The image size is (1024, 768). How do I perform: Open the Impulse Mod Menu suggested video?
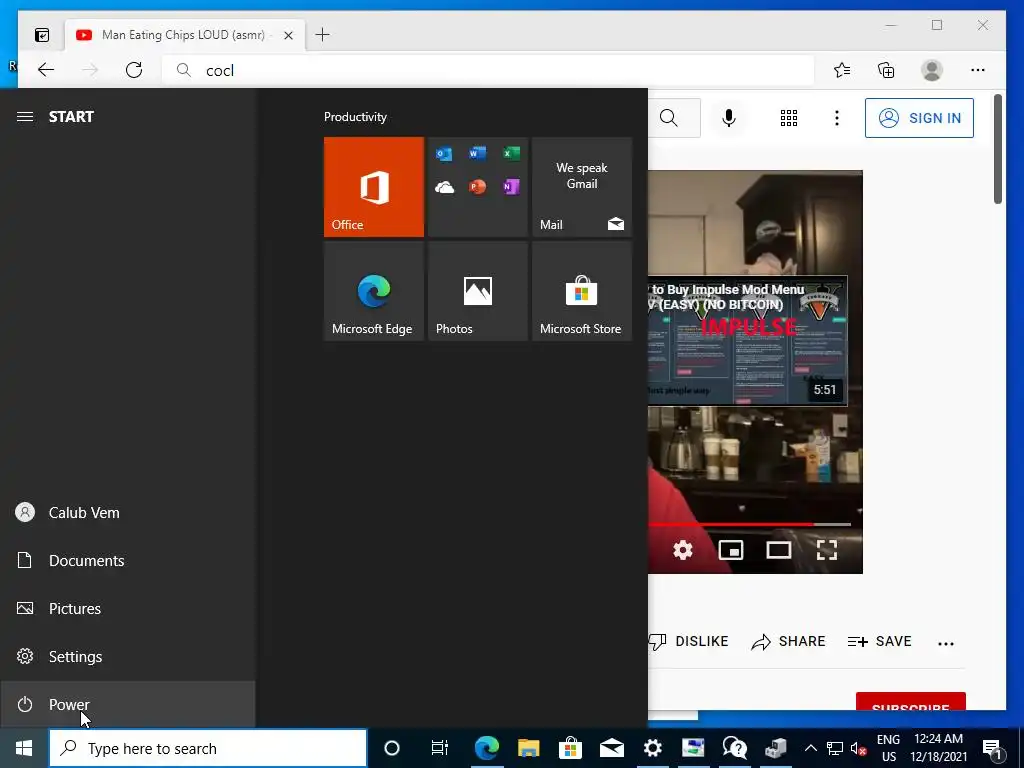tap(748, 340)
